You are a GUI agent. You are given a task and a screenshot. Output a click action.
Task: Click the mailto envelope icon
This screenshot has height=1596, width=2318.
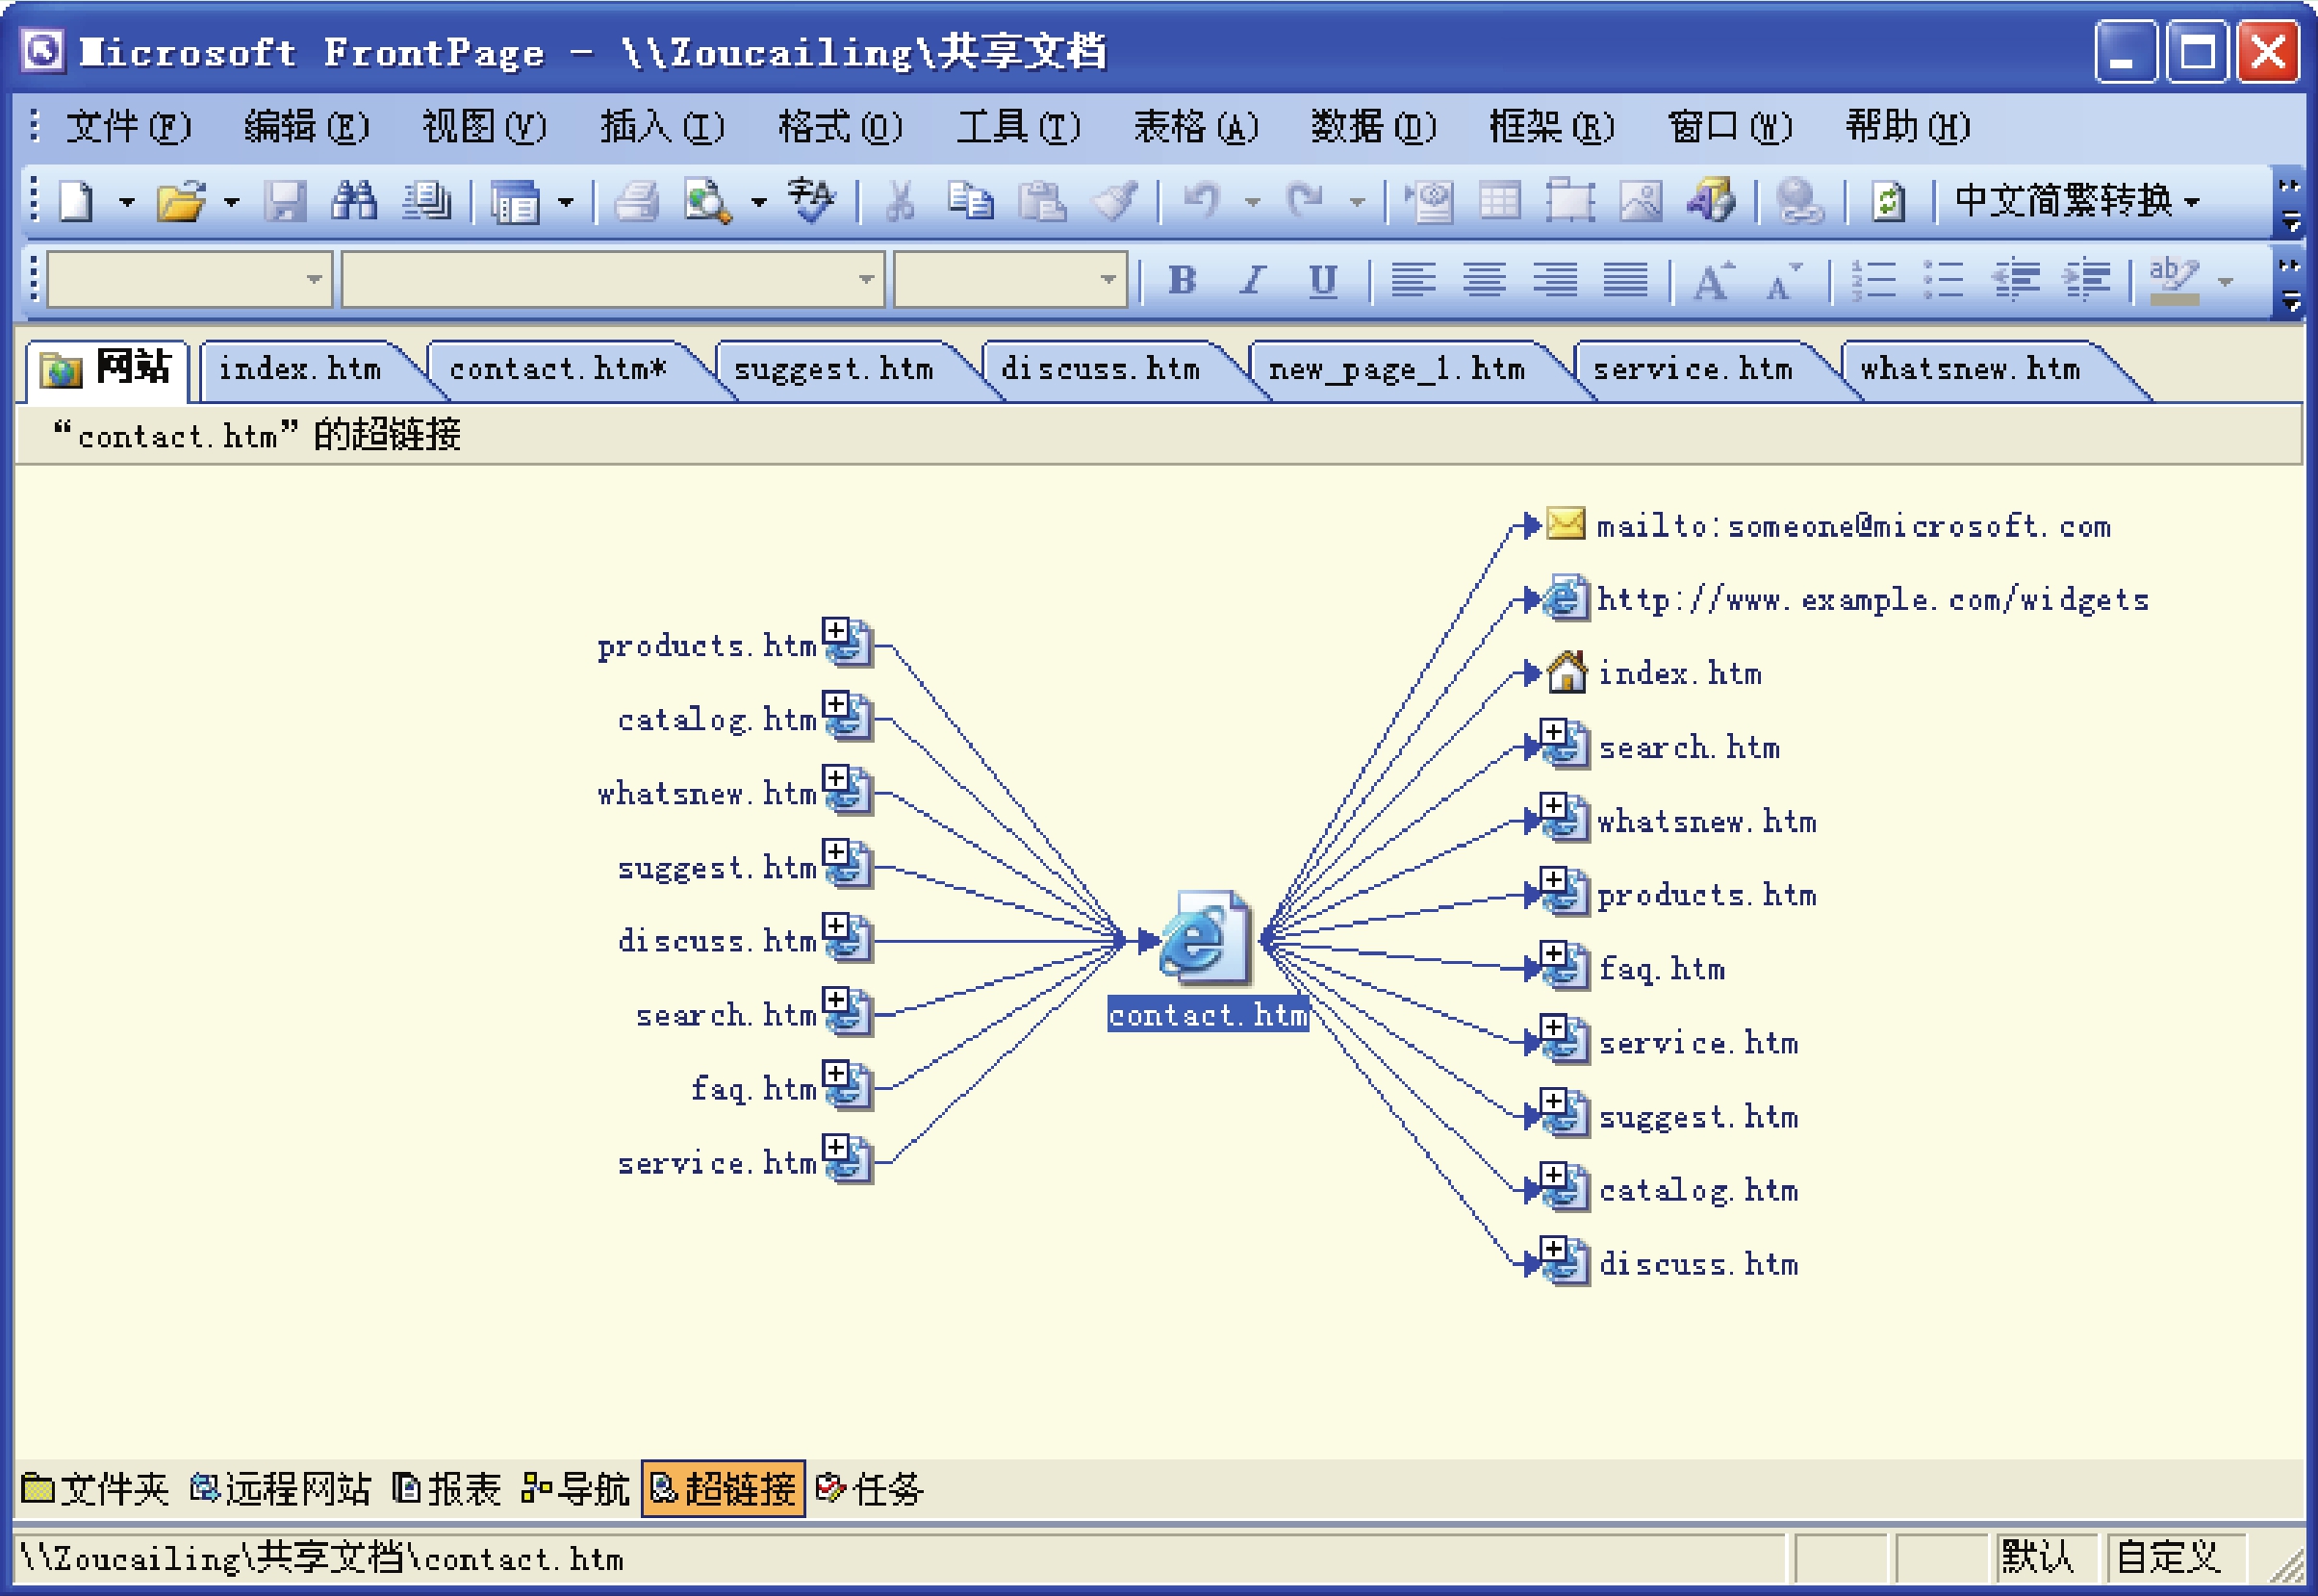[1566, 523]
